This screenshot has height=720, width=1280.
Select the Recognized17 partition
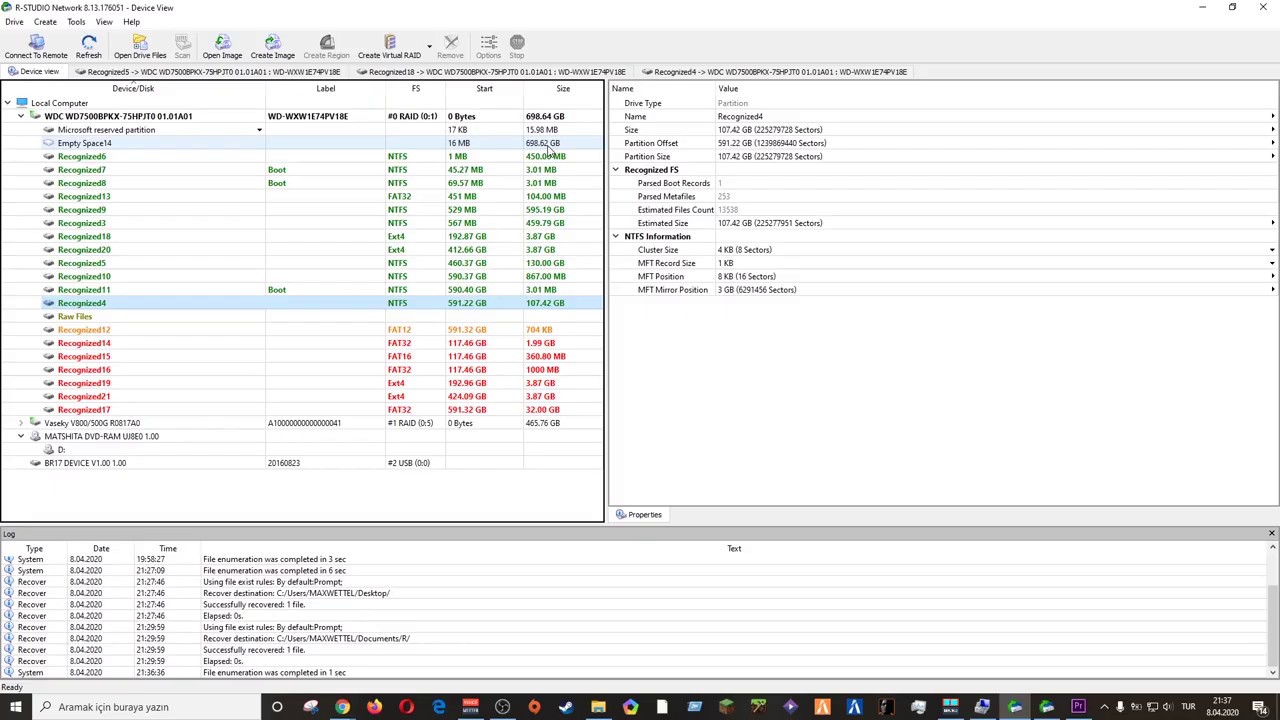tap(302, 410)
